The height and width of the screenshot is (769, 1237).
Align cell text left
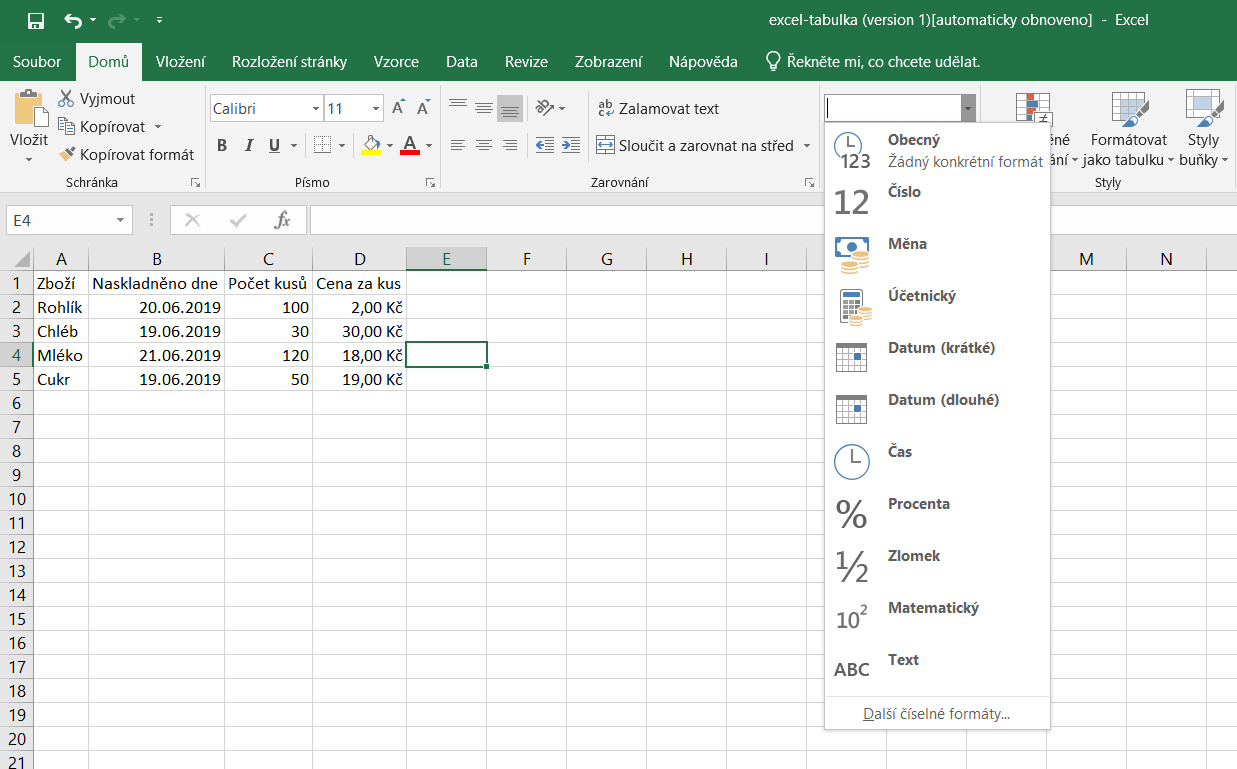click(x=458, y=145)
